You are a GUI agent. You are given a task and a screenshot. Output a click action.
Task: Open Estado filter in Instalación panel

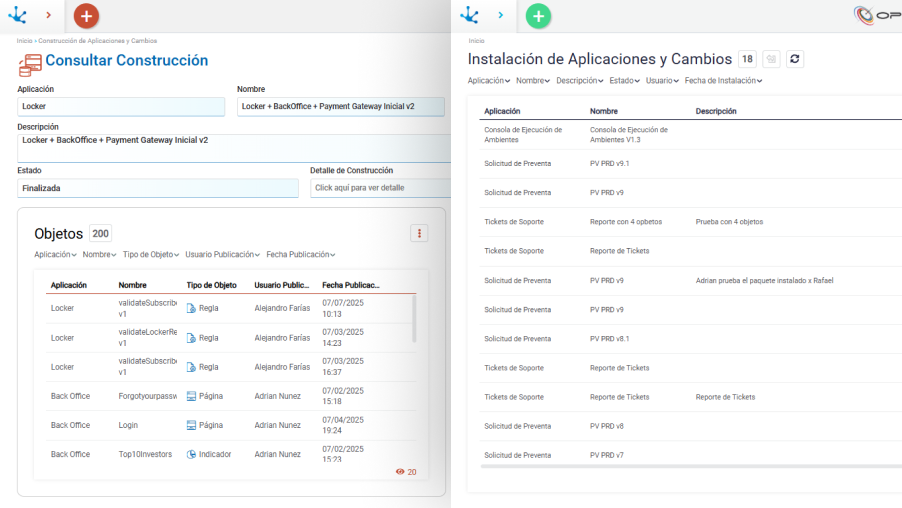coord(624,81)
